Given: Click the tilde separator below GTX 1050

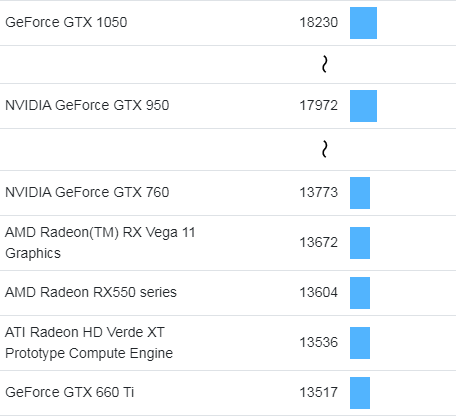Looking at the screenshot, I should pyautogui.click(x=325, y=64).
